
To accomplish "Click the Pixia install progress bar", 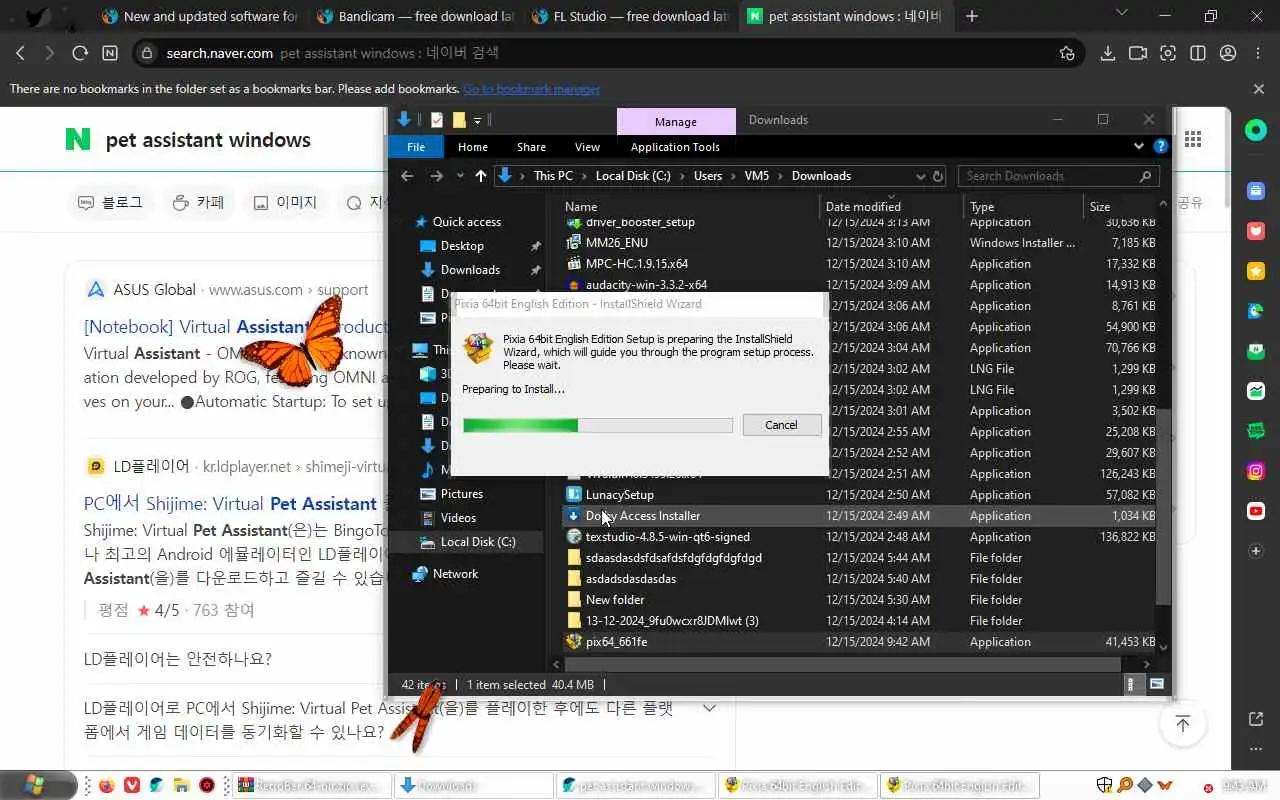I will [x=598, y=425].
